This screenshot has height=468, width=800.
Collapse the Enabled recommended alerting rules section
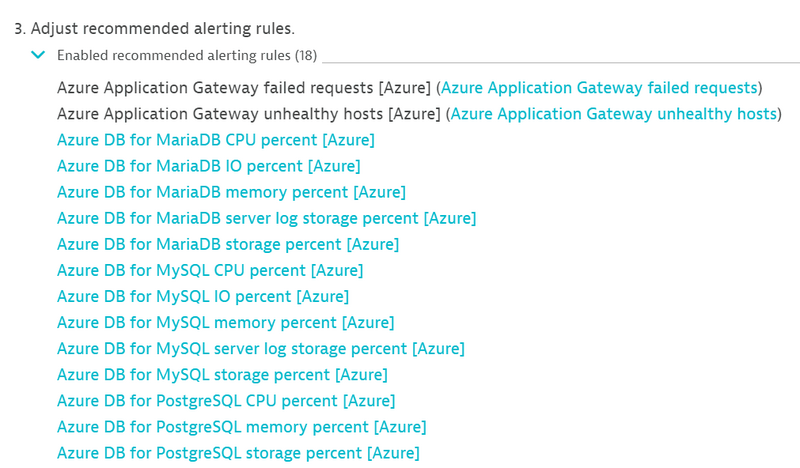(38, 56)
